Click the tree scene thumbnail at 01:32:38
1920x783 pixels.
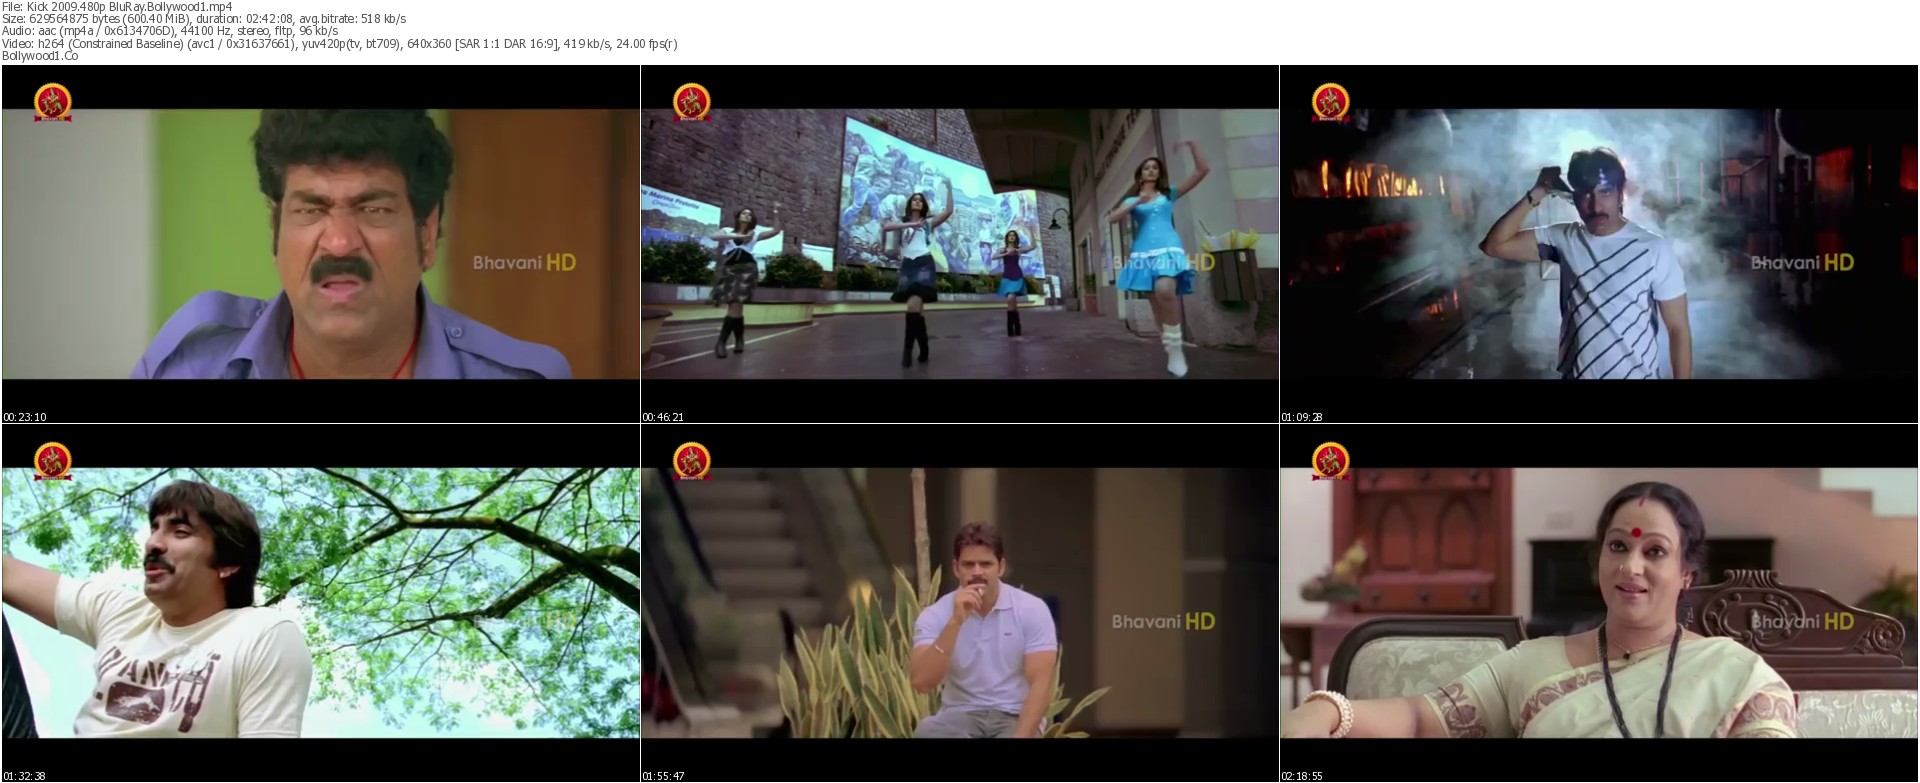point(321,603)
